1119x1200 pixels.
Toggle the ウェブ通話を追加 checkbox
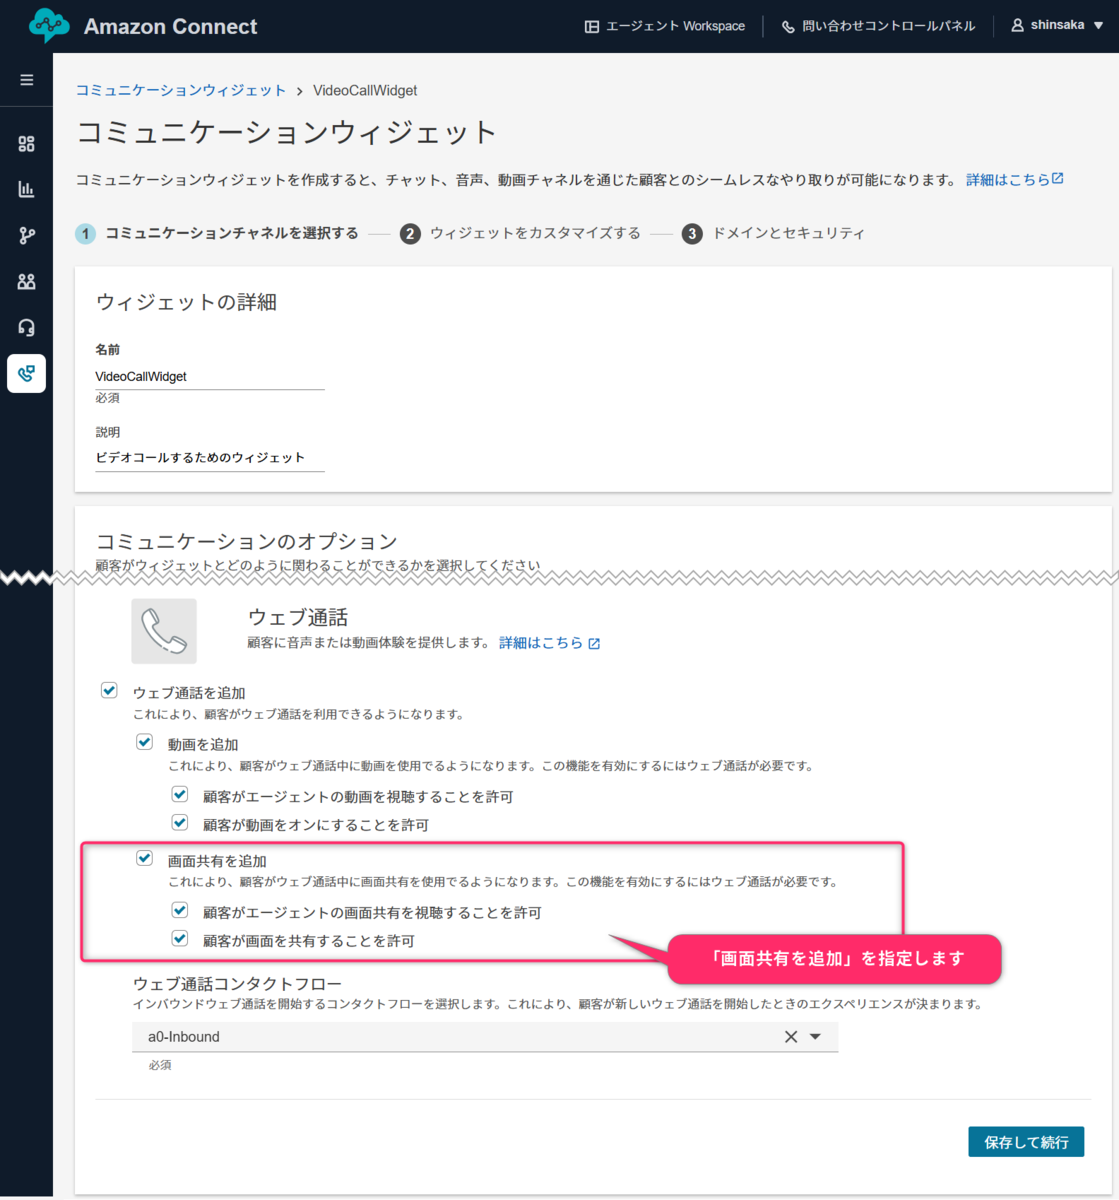(110, 691)
